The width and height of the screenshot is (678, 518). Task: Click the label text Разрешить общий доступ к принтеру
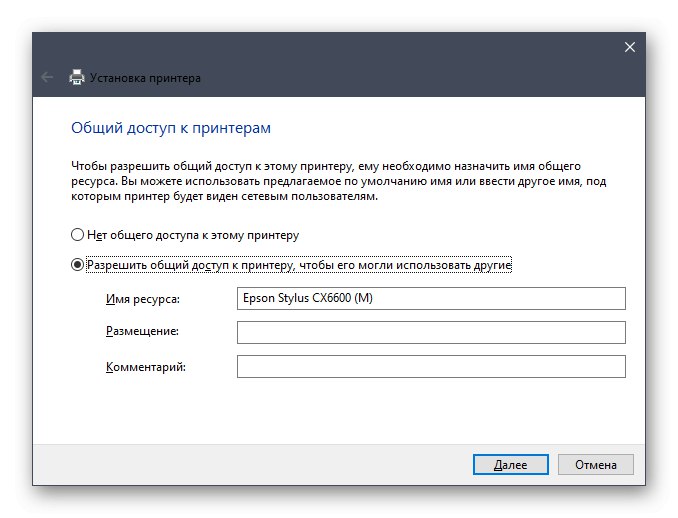pos(299,265)
